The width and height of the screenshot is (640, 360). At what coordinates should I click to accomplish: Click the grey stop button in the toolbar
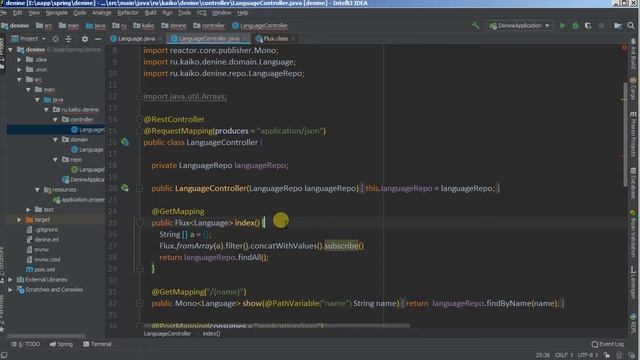601,25
